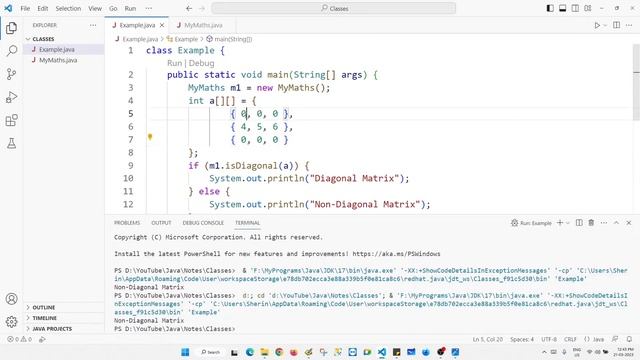Image resolution: width=640 pixels, height=360 pixels.
Task: Open the Source Control view
Action: 11,74
